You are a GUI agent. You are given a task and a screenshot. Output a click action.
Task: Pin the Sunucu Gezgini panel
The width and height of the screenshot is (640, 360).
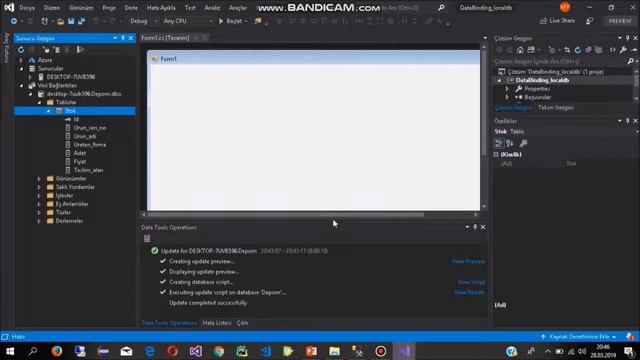pos(123,38)
